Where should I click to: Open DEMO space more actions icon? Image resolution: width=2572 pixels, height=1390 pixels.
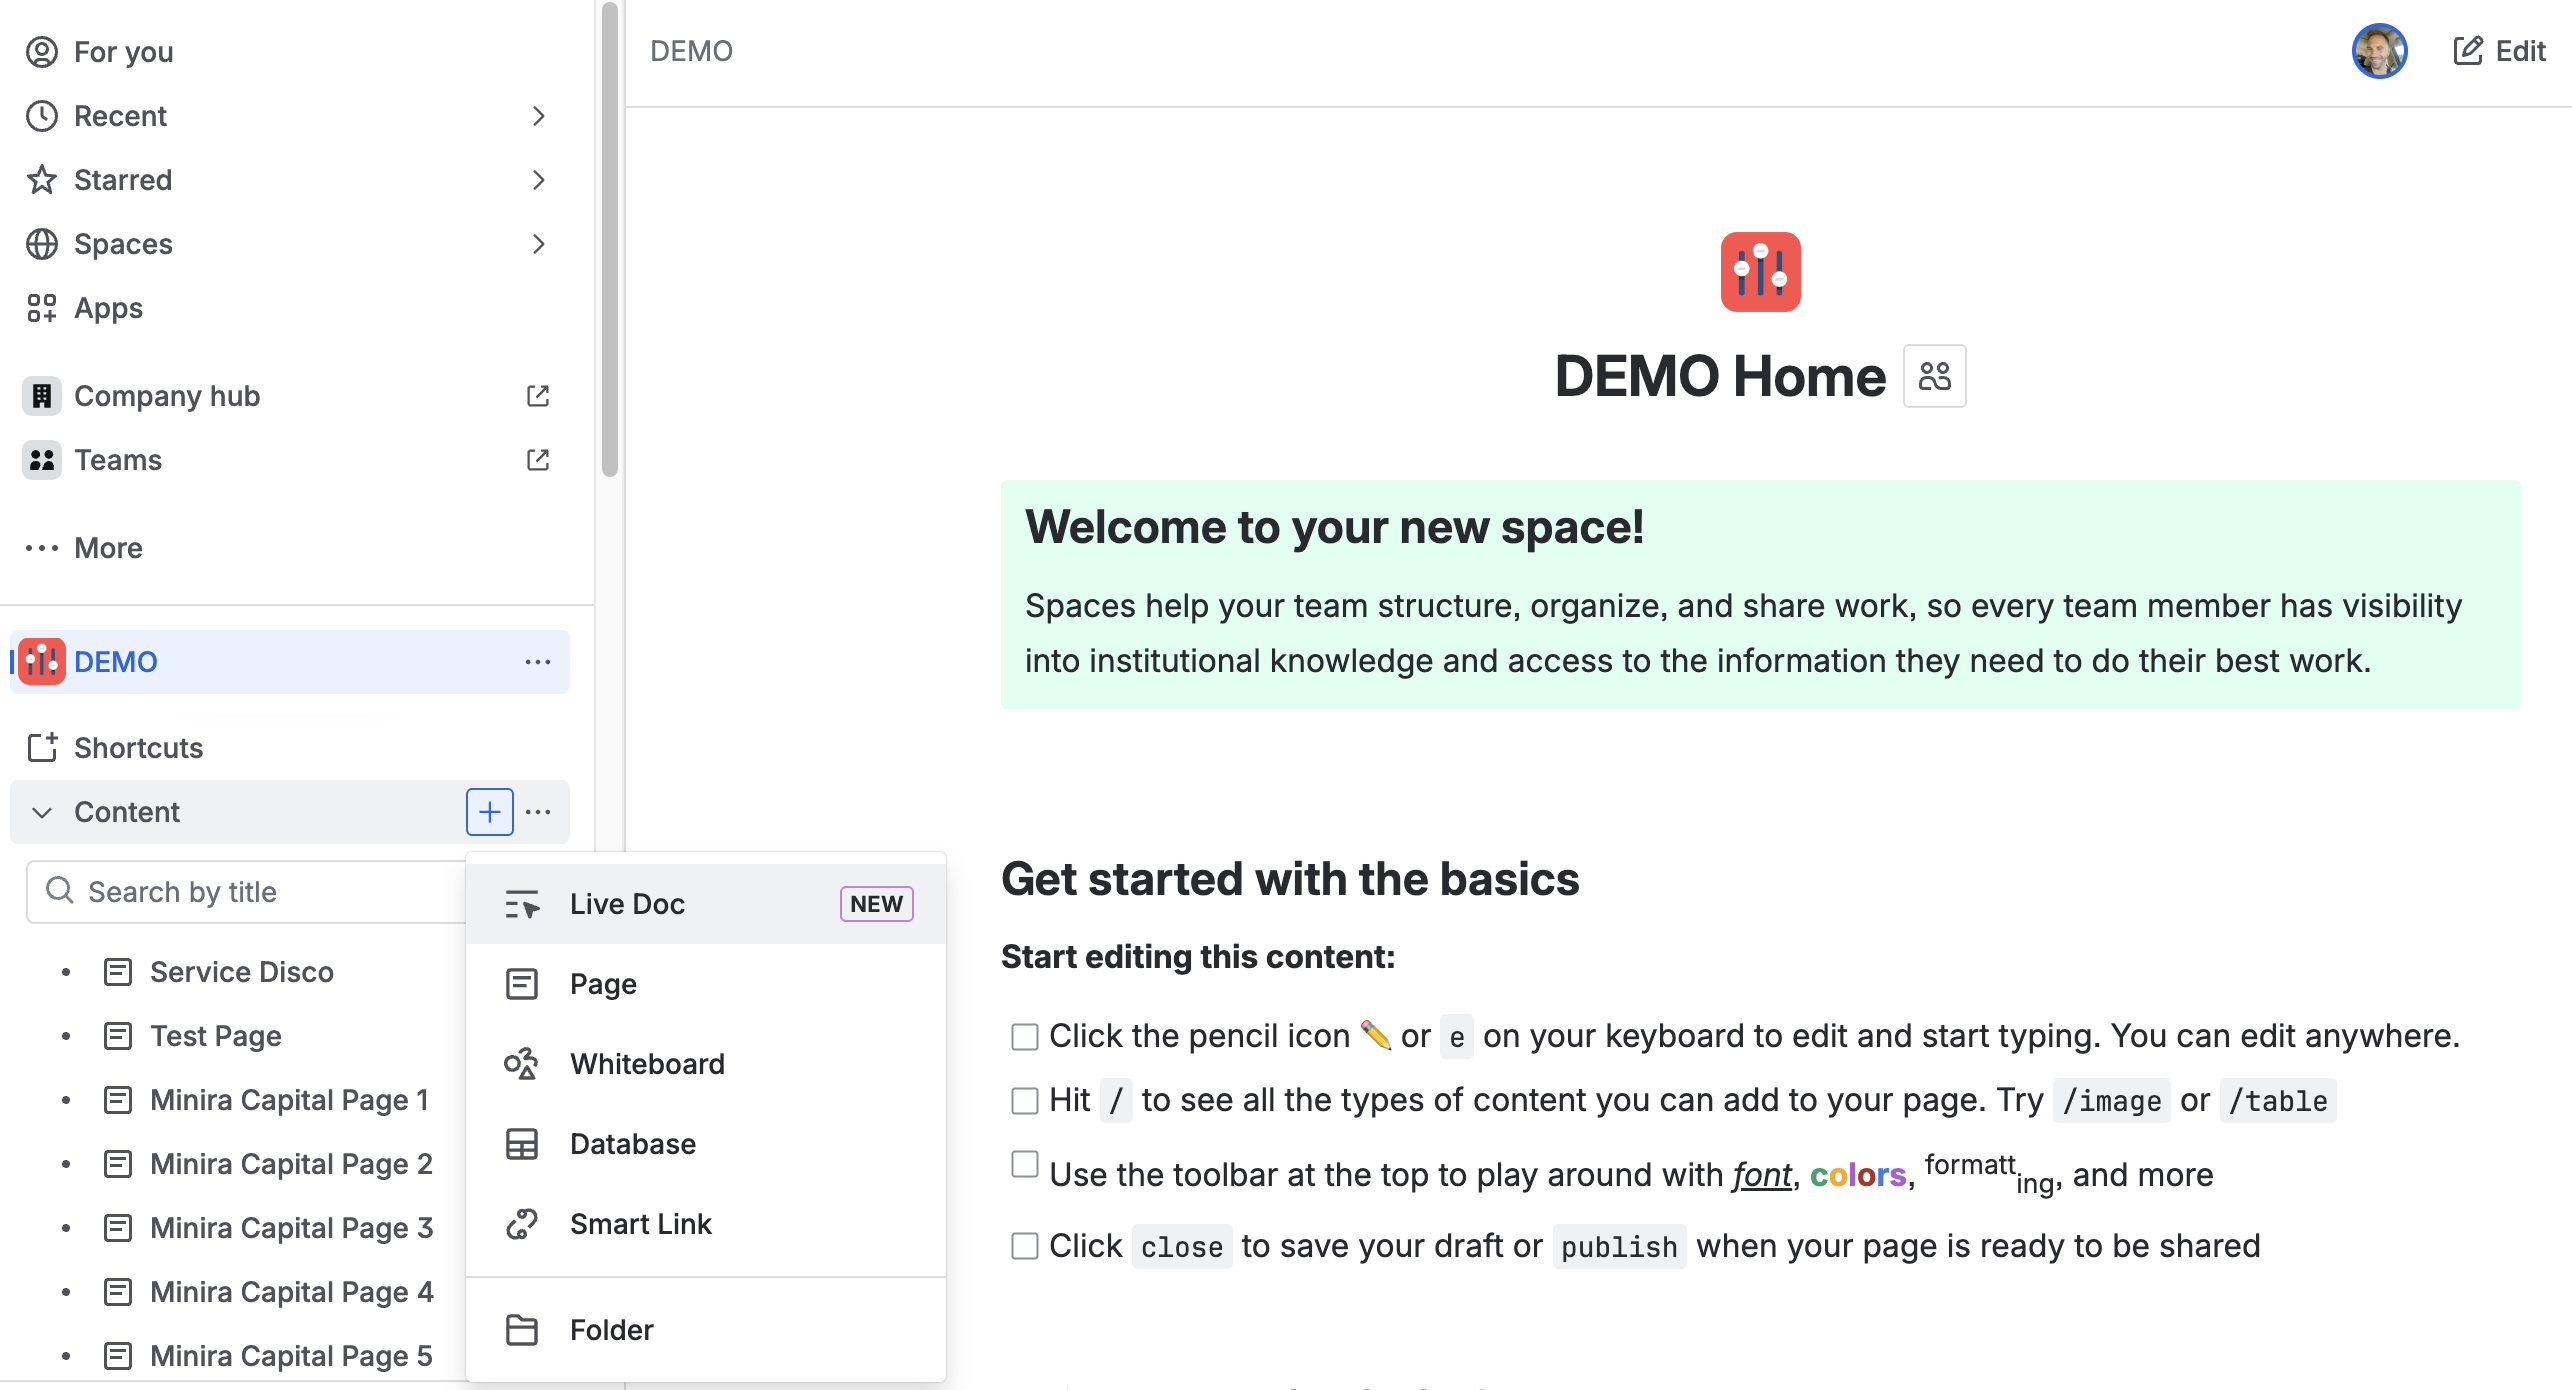click(539, 661)
